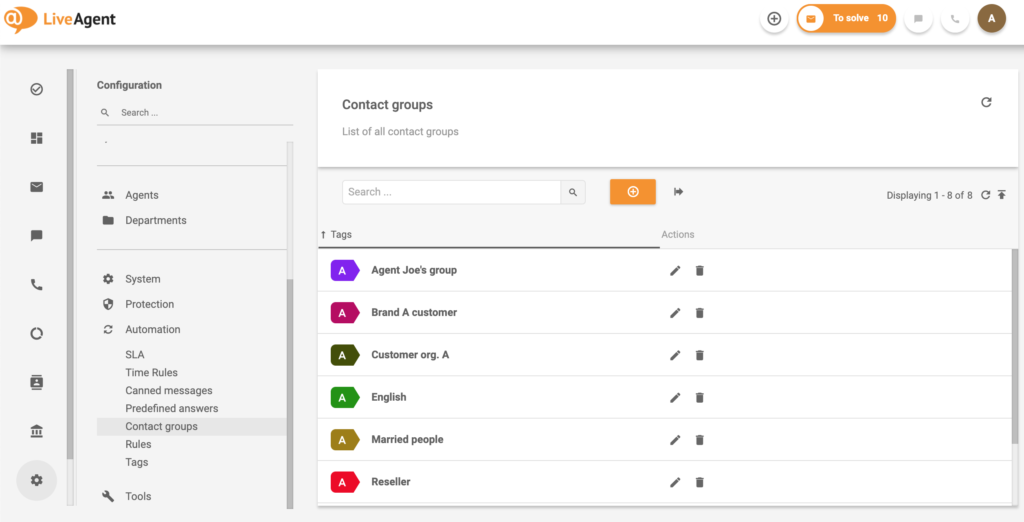Click the purple Agent Joe's group tag
Viewport: 1024px width, 522px height.
coord(344,270)
